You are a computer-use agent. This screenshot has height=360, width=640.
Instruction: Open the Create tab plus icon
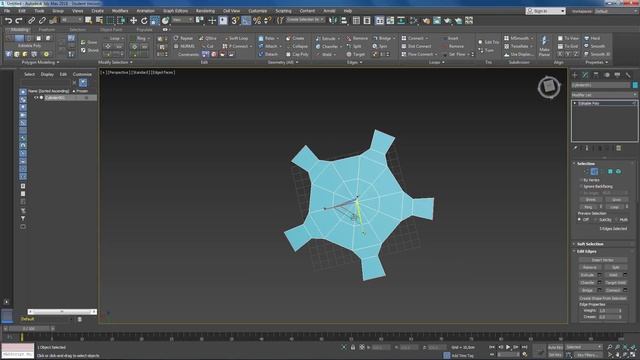coord(575,75)
